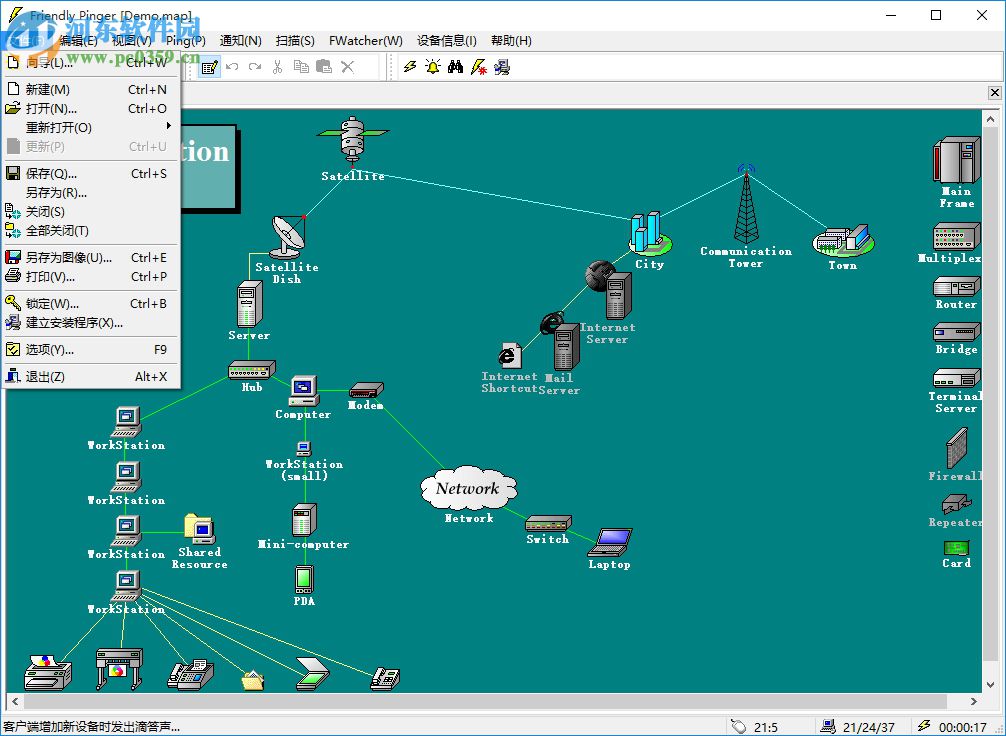Click the Main Frame device icon
The width and height of the screenshot is (1006, 736).
956,160
